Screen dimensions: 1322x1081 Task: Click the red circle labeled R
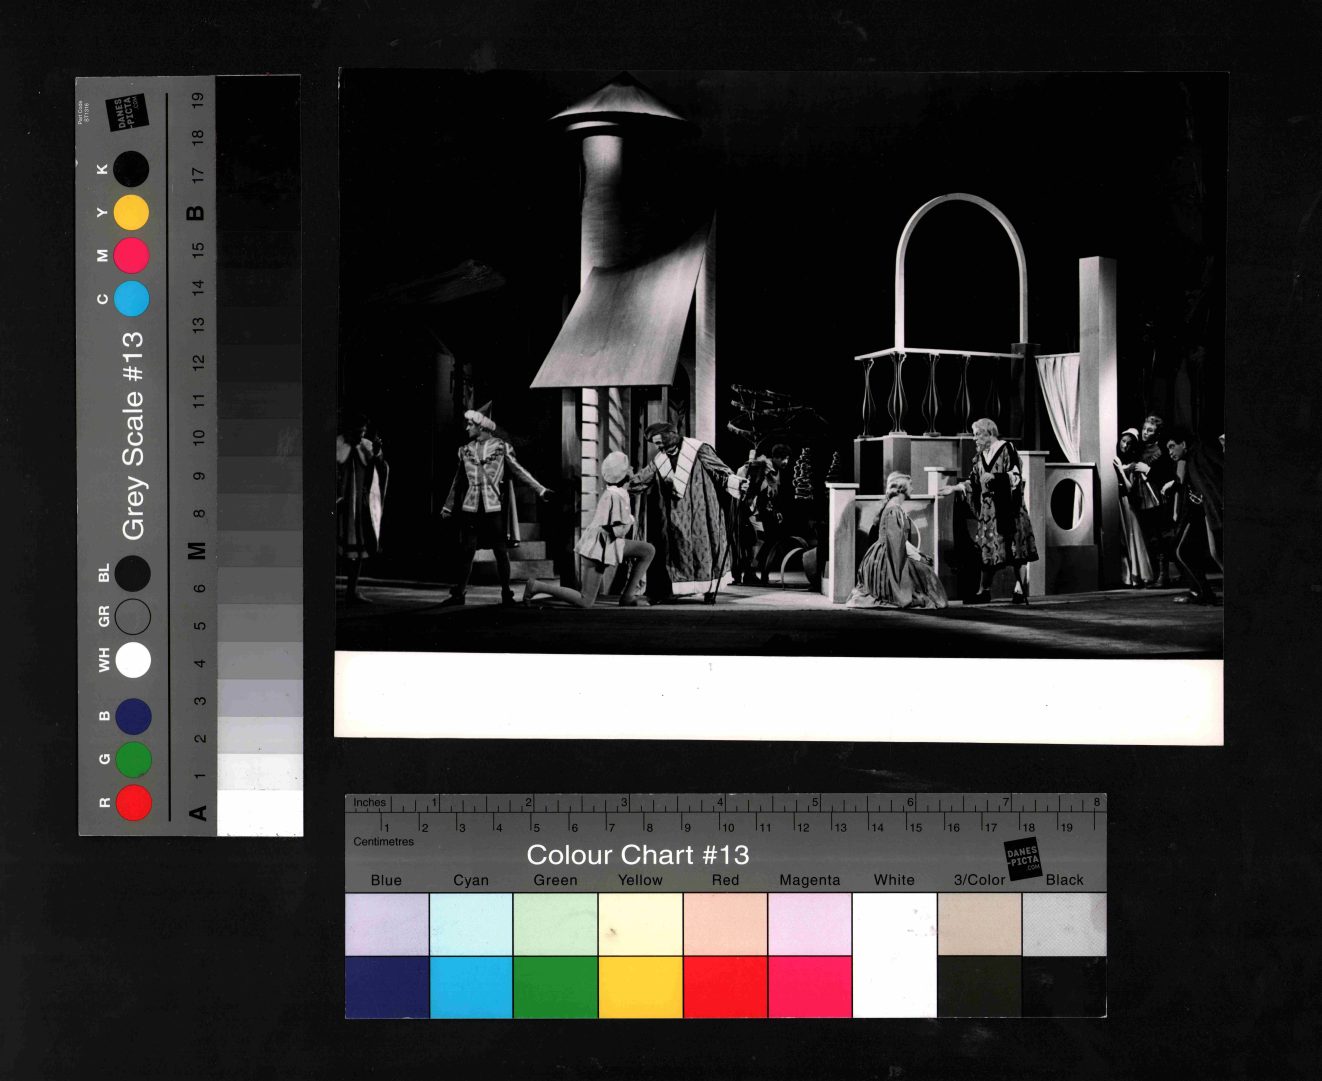pyautogui.click(x=133, y=802)
